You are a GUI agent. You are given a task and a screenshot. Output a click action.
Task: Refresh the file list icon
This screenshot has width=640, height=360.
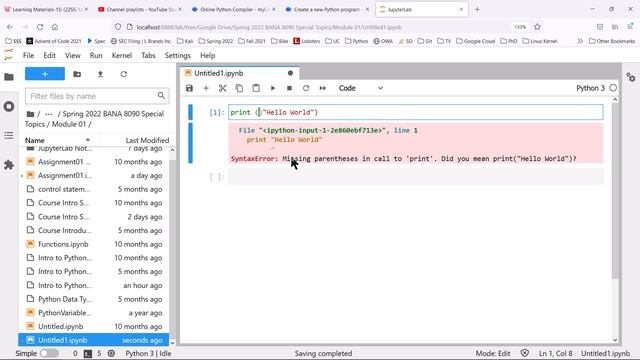pos(124,74)
